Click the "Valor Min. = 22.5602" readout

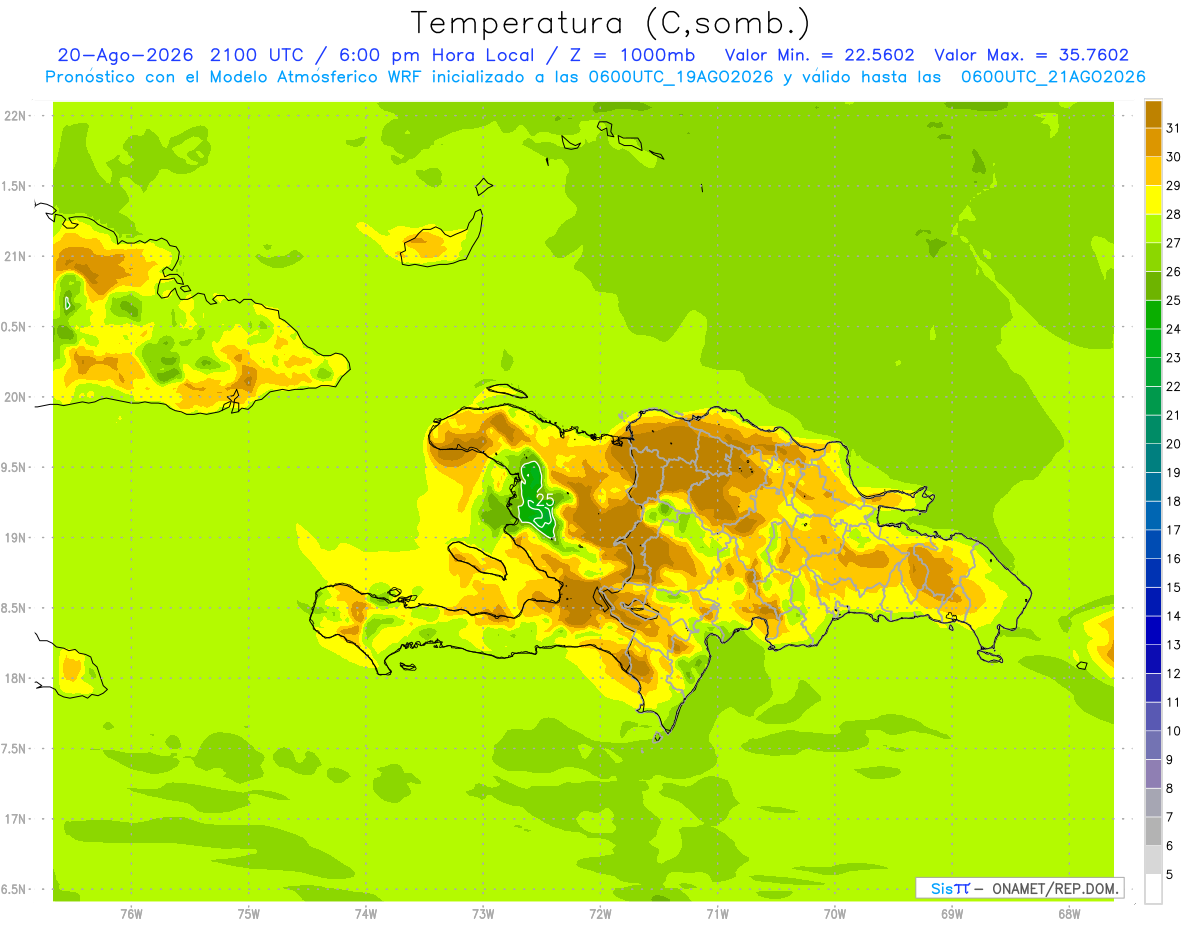click(x=822, y=55)
